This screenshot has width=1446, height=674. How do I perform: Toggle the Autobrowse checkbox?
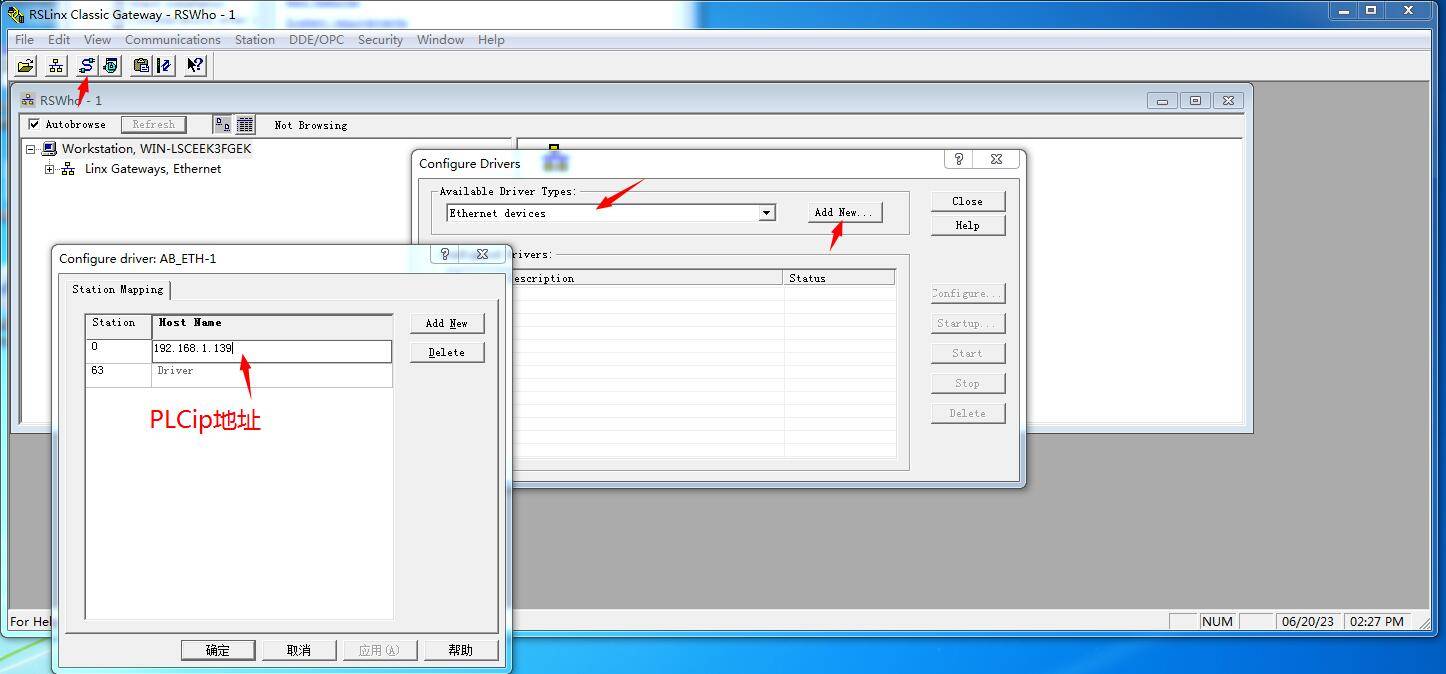tap(34, 125)
